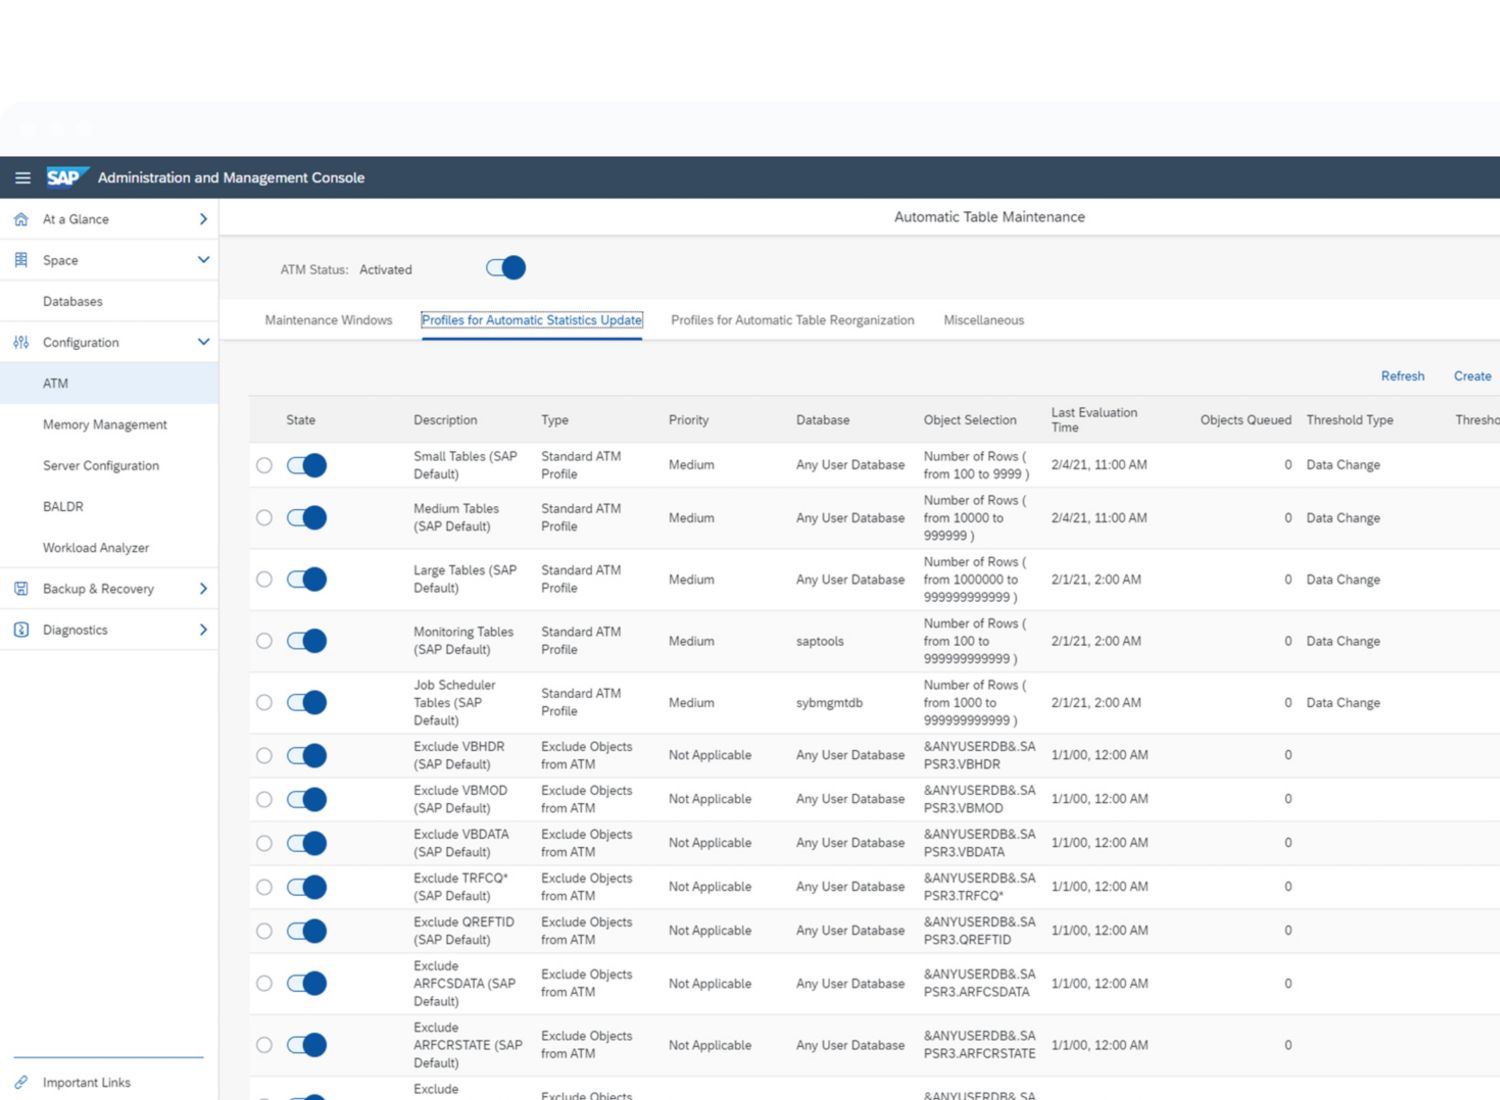Open the Maintenance Windows tab
Viewport: 1500px width, 1100px height.
point(328,320)
